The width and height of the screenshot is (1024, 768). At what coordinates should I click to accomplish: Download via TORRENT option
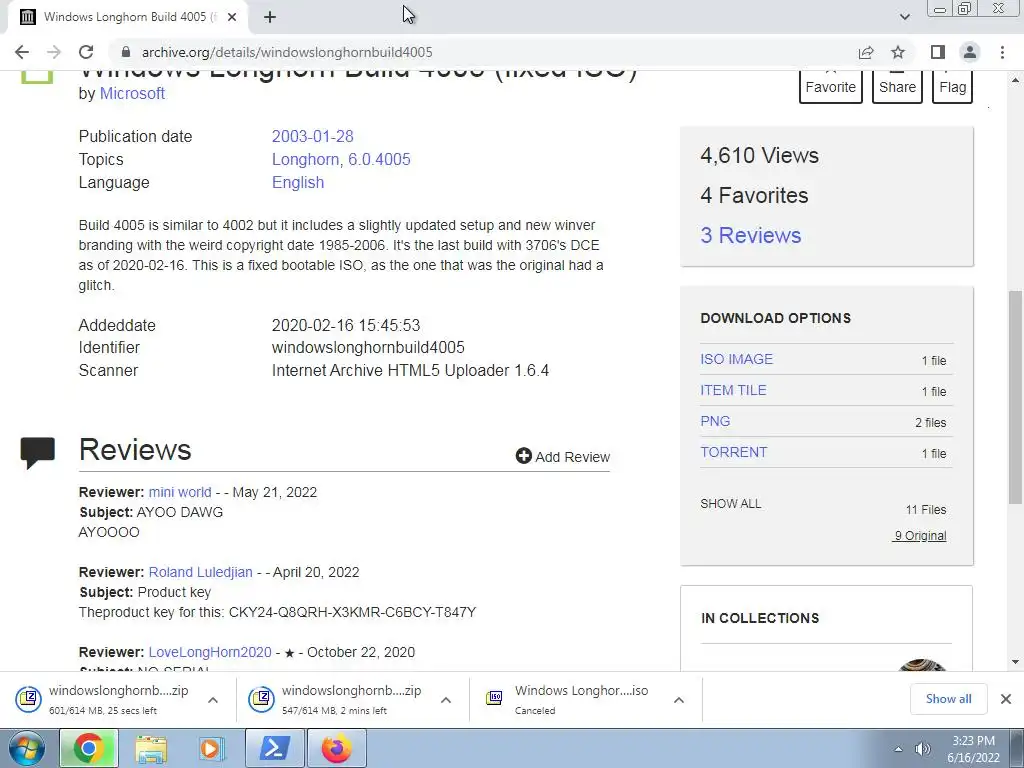733,452
